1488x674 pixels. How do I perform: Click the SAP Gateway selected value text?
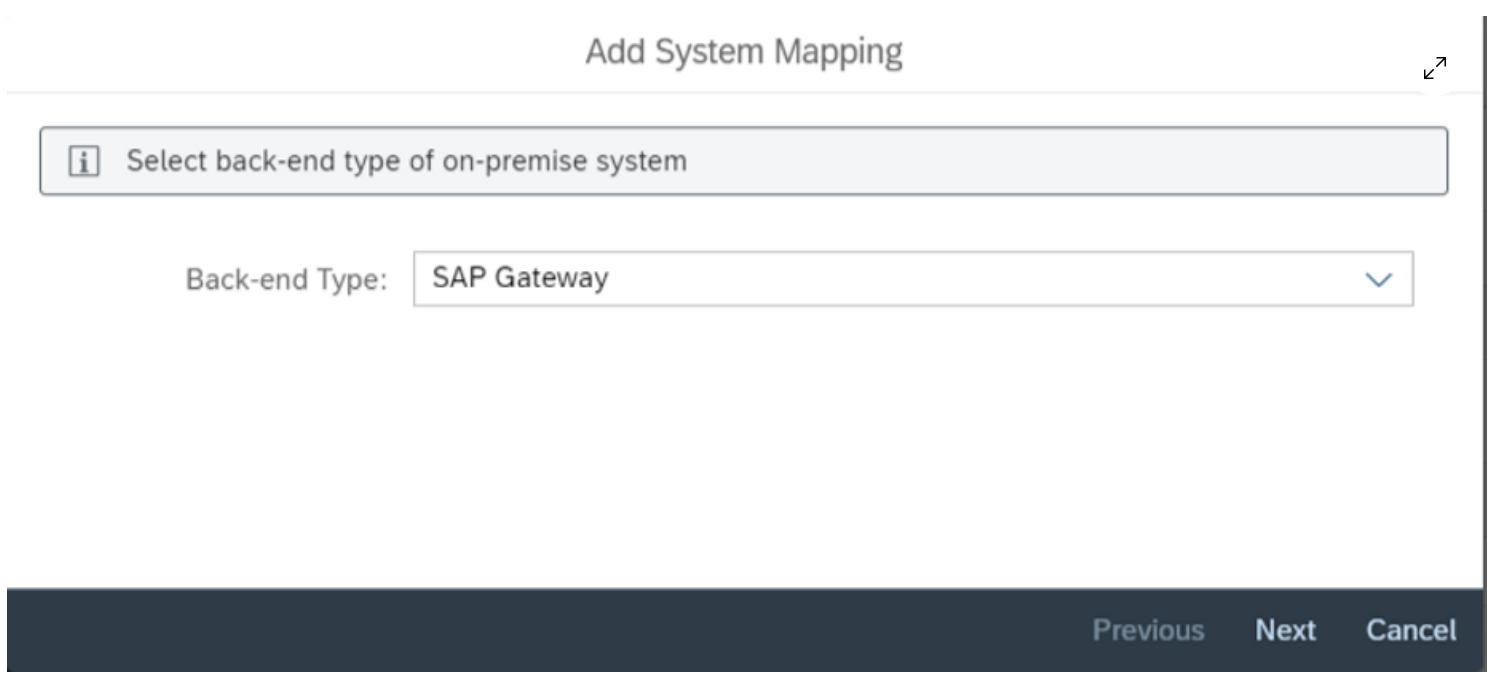click(x=520, y=278)
